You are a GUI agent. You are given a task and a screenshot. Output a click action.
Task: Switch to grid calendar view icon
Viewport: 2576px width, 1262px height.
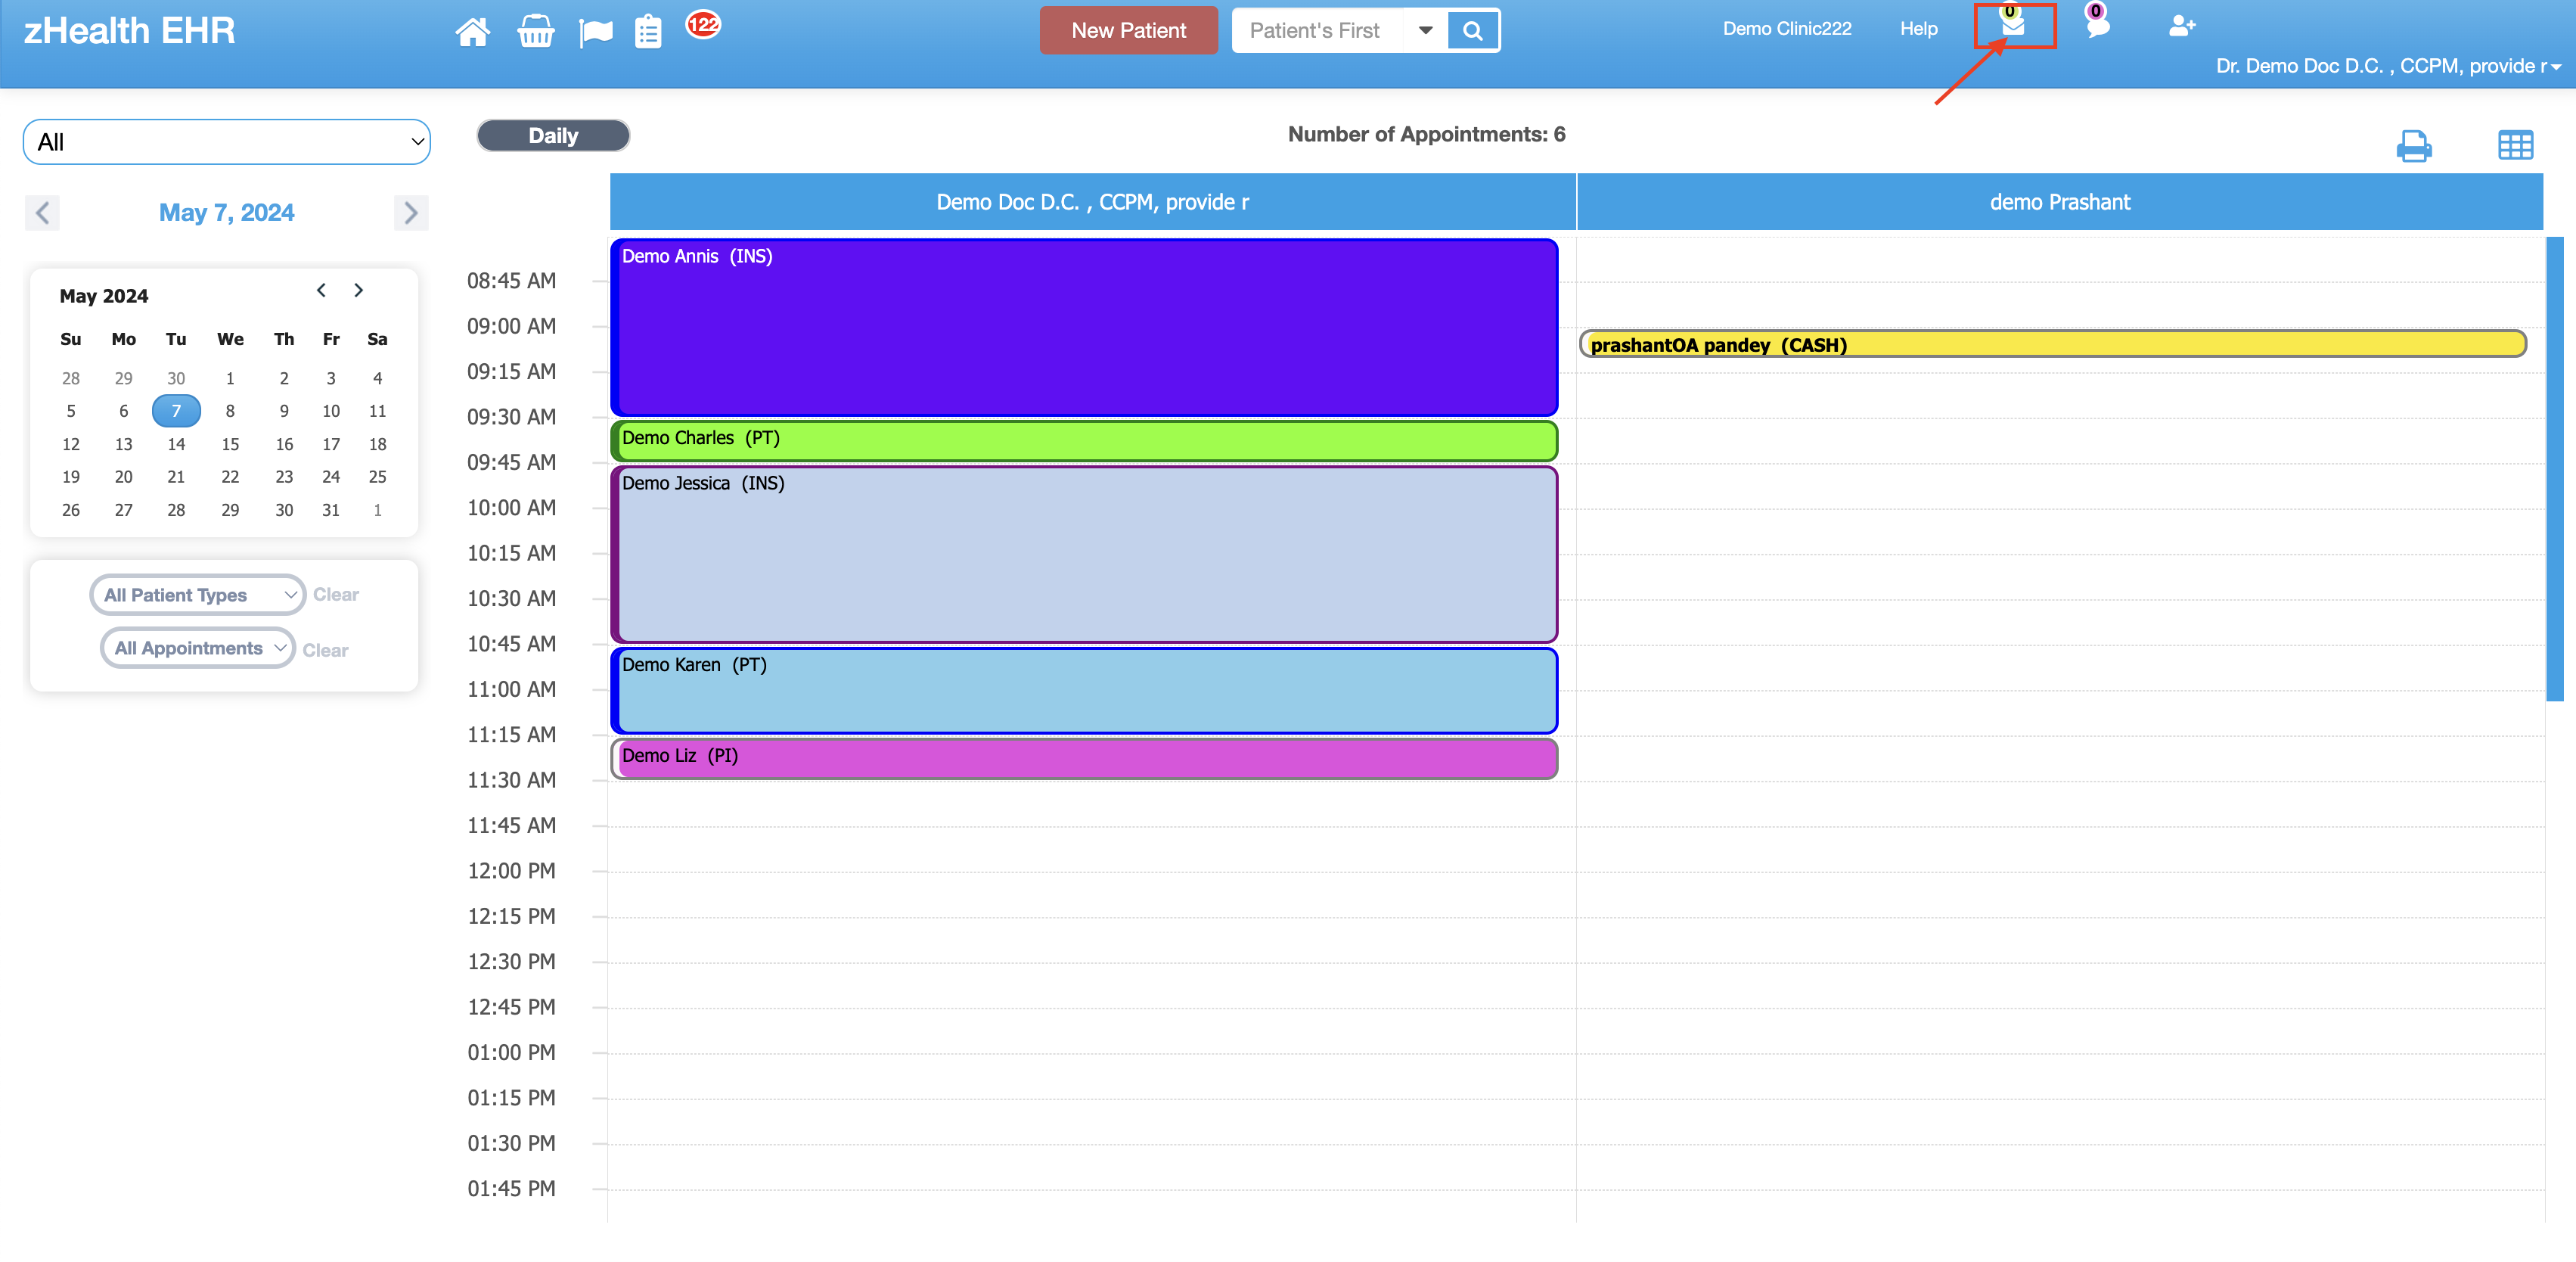pos(2515,146)
